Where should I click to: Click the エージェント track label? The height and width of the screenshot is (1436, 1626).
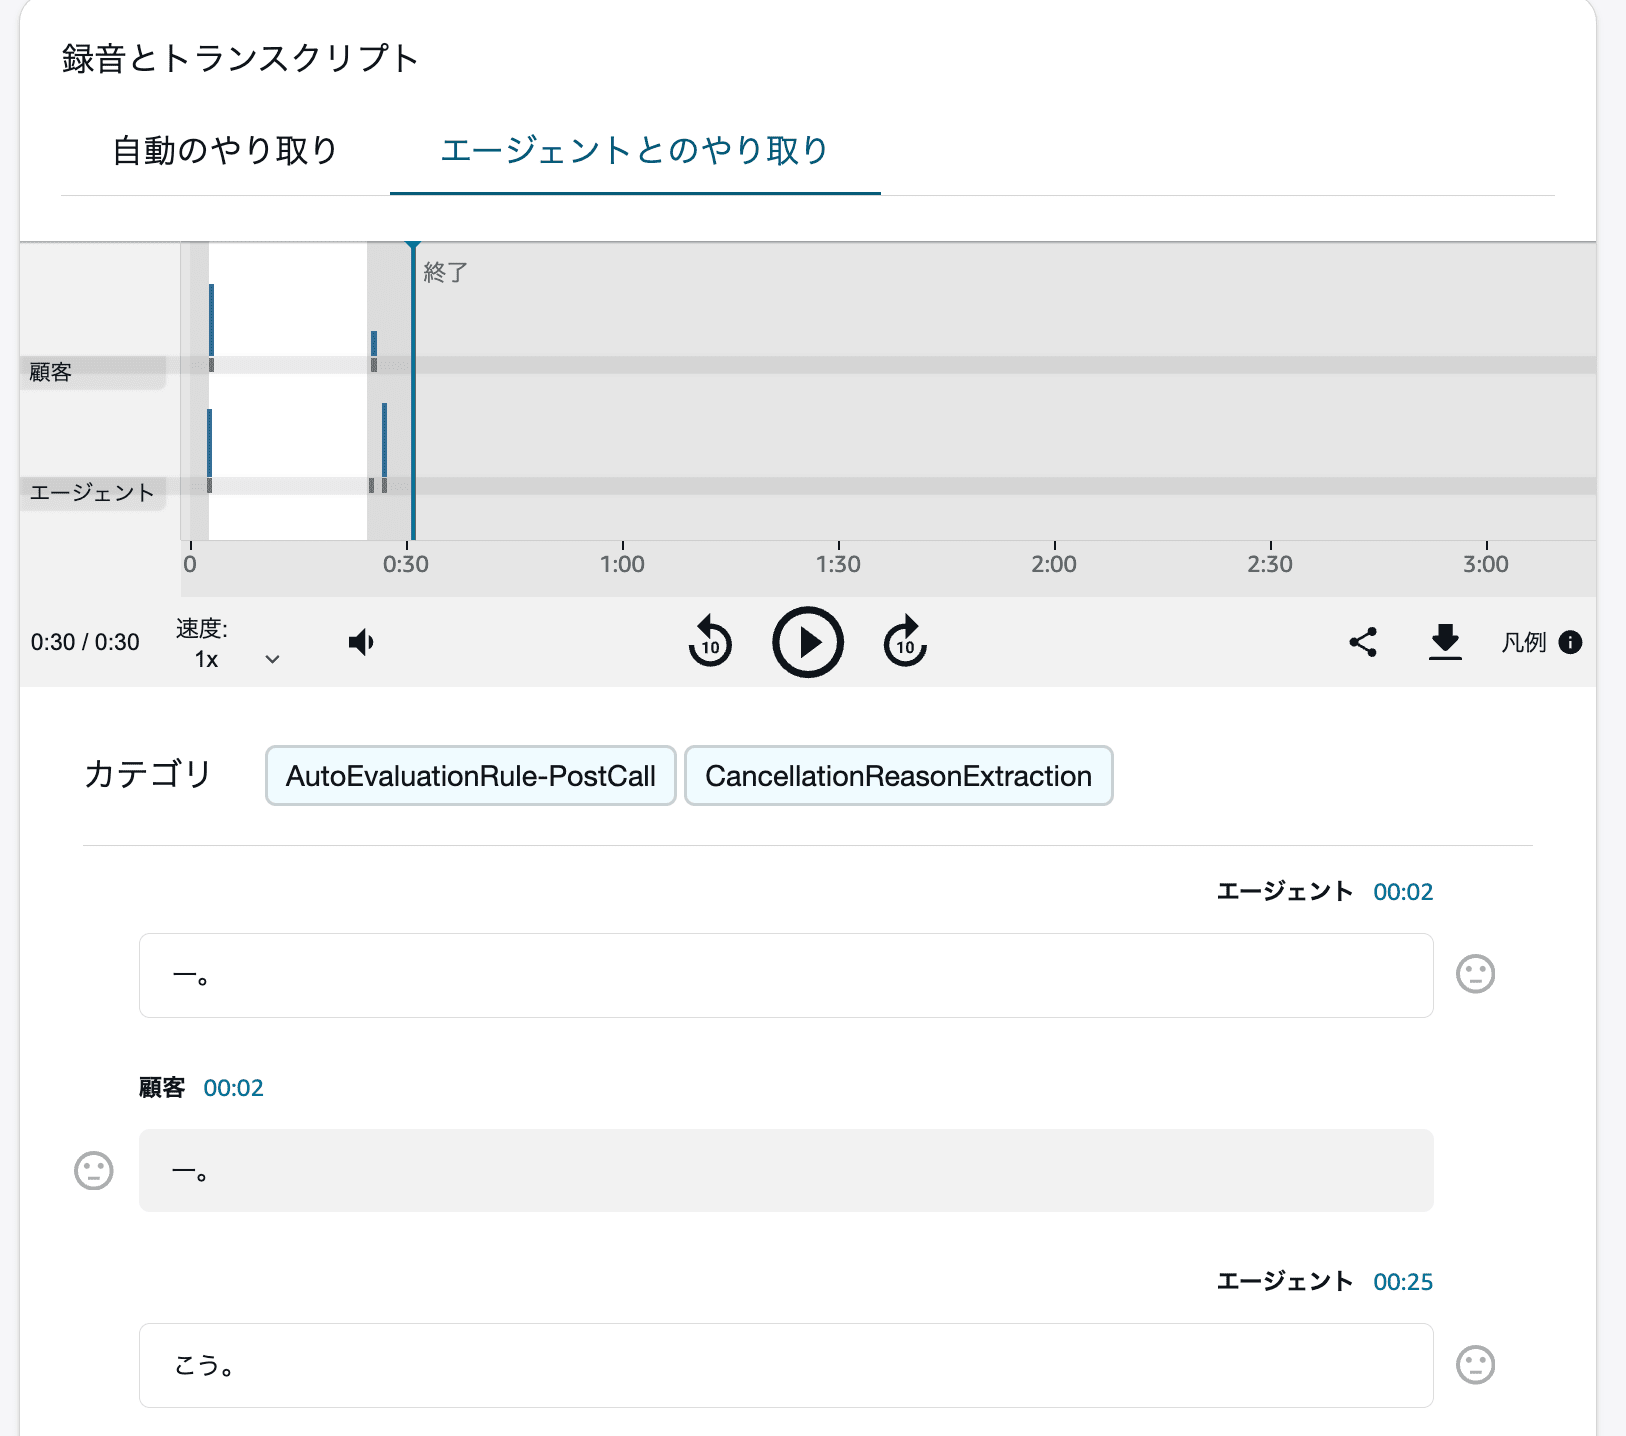point(91,492)
